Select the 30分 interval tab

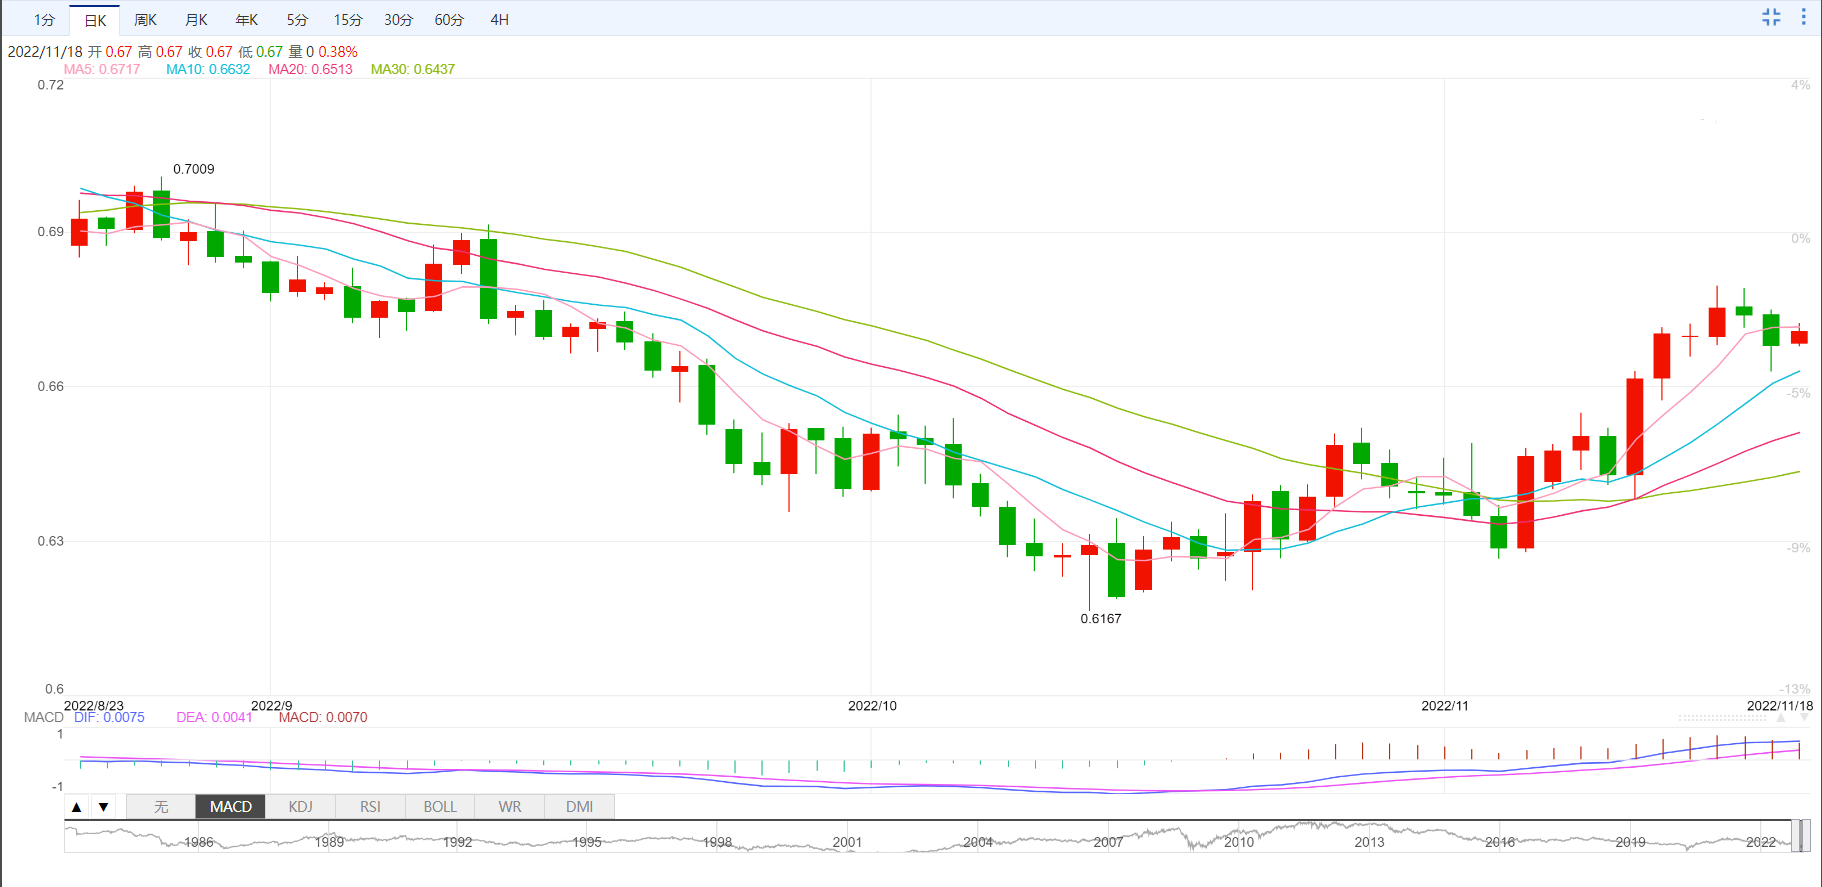point(398,20)
